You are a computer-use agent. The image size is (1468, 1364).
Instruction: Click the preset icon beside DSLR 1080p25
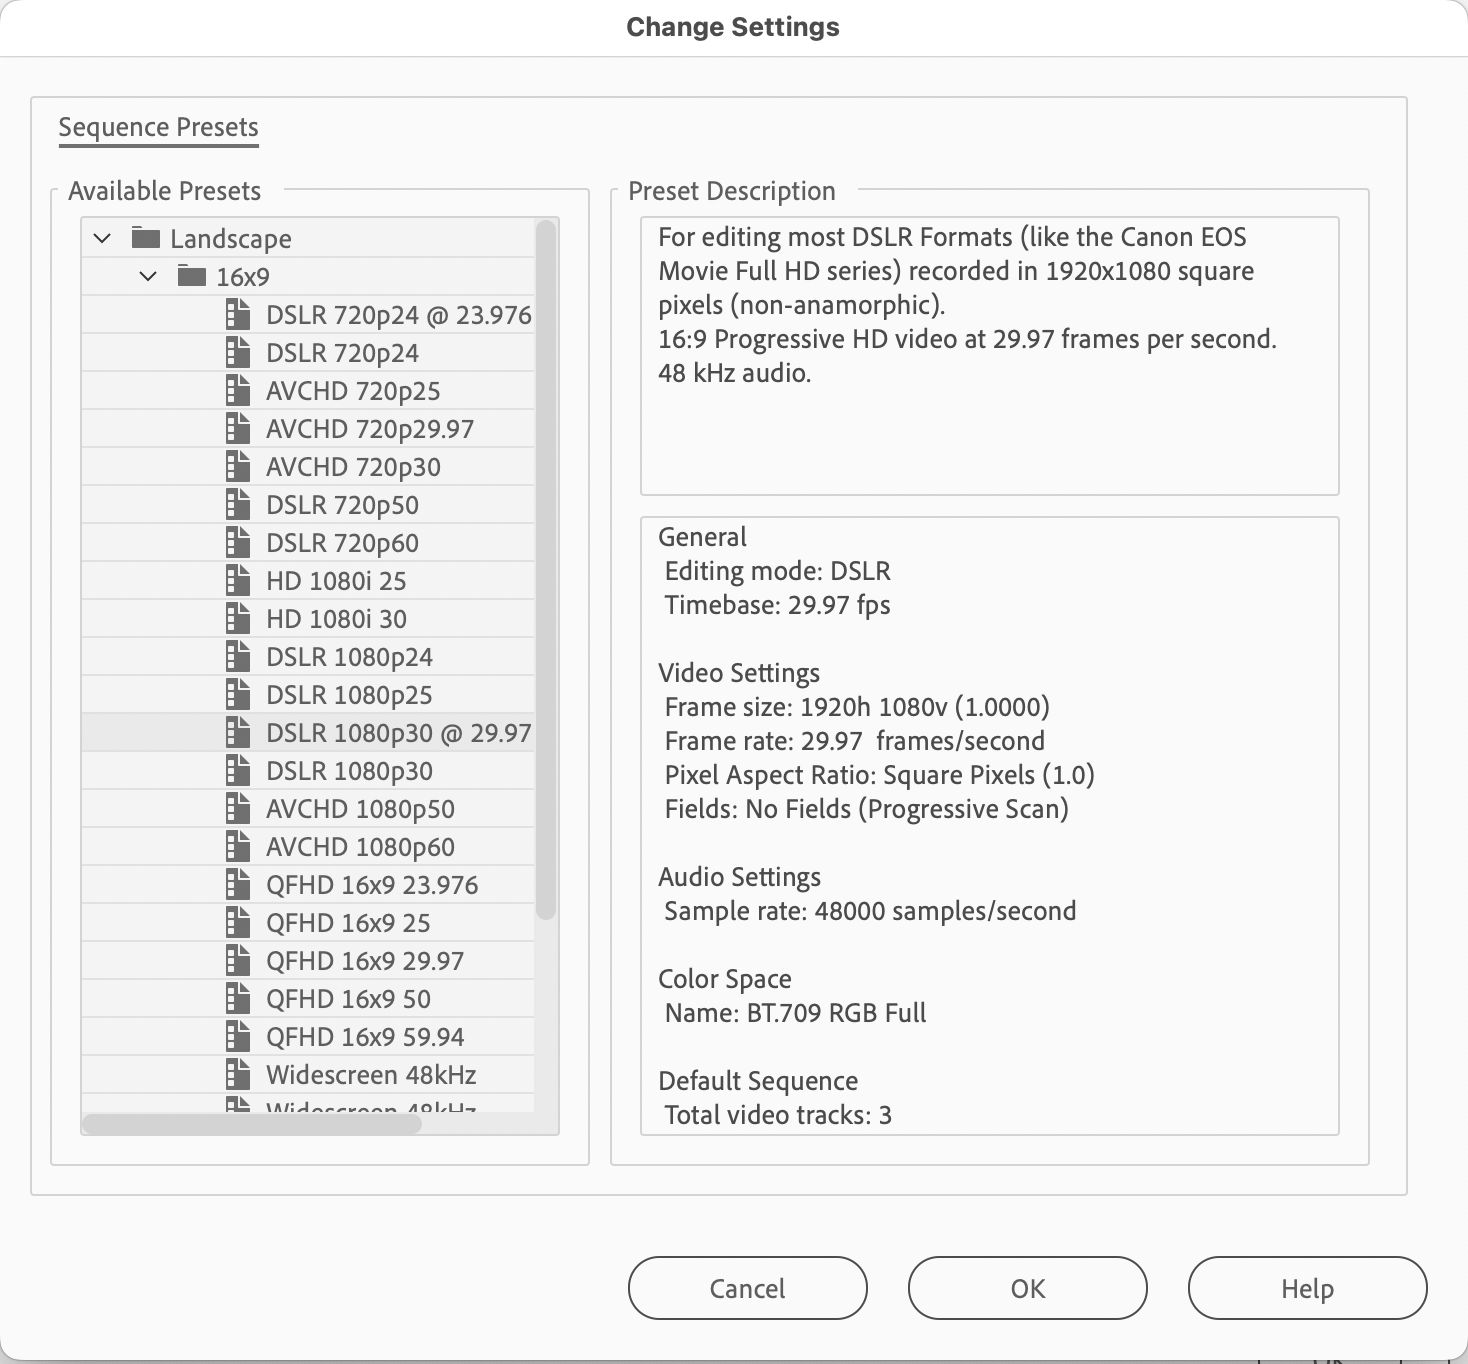(x=240, y=694)
